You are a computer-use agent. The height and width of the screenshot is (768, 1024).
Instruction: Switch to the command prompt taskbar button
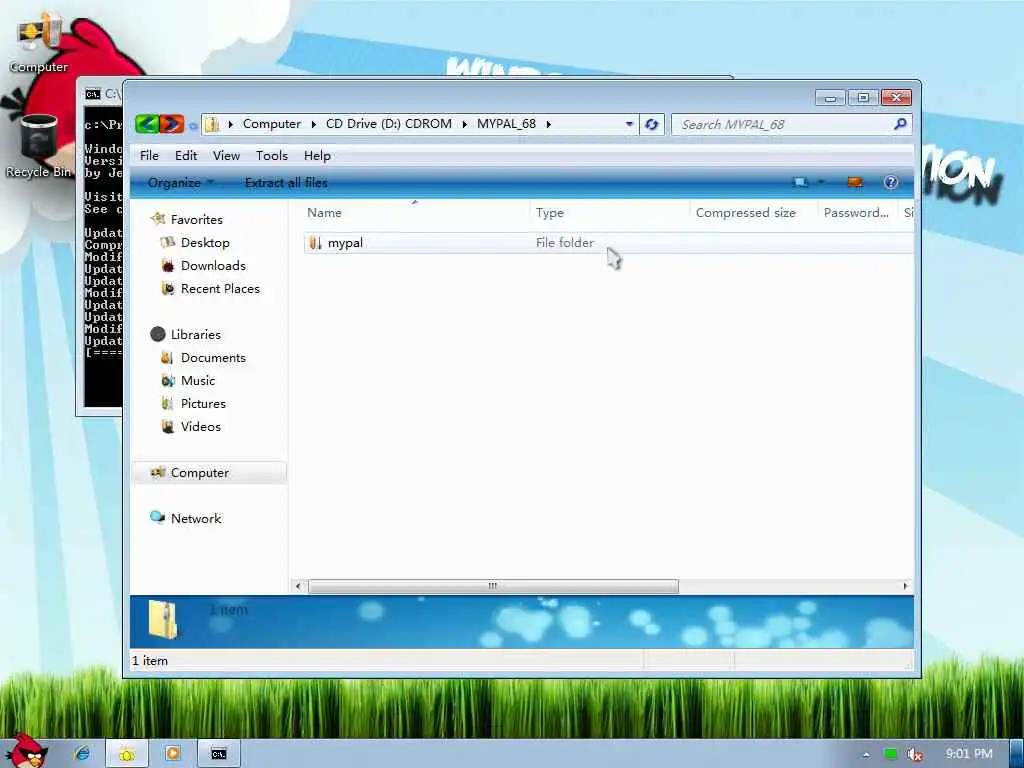pos(219,754)
